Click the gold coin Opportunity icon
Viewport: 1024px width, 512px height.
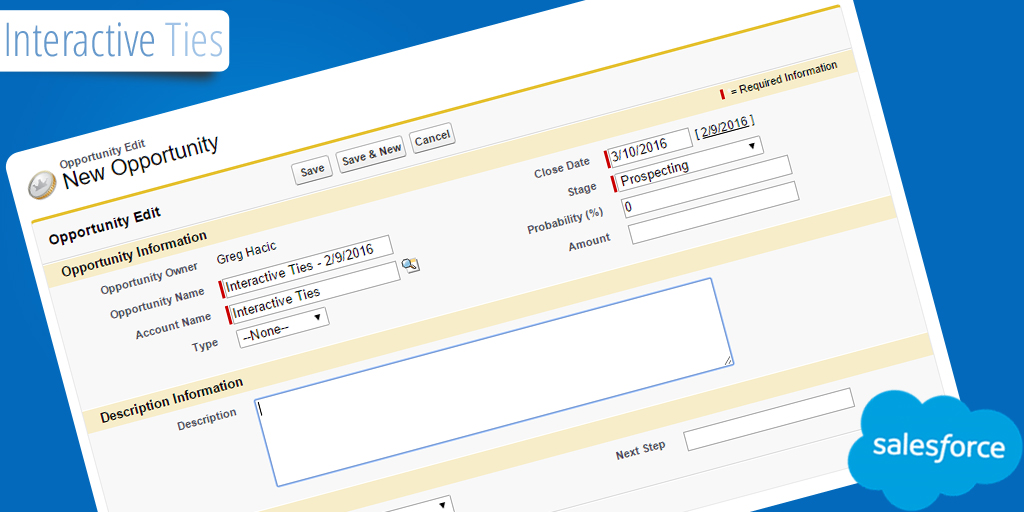[x=41, y=184]
